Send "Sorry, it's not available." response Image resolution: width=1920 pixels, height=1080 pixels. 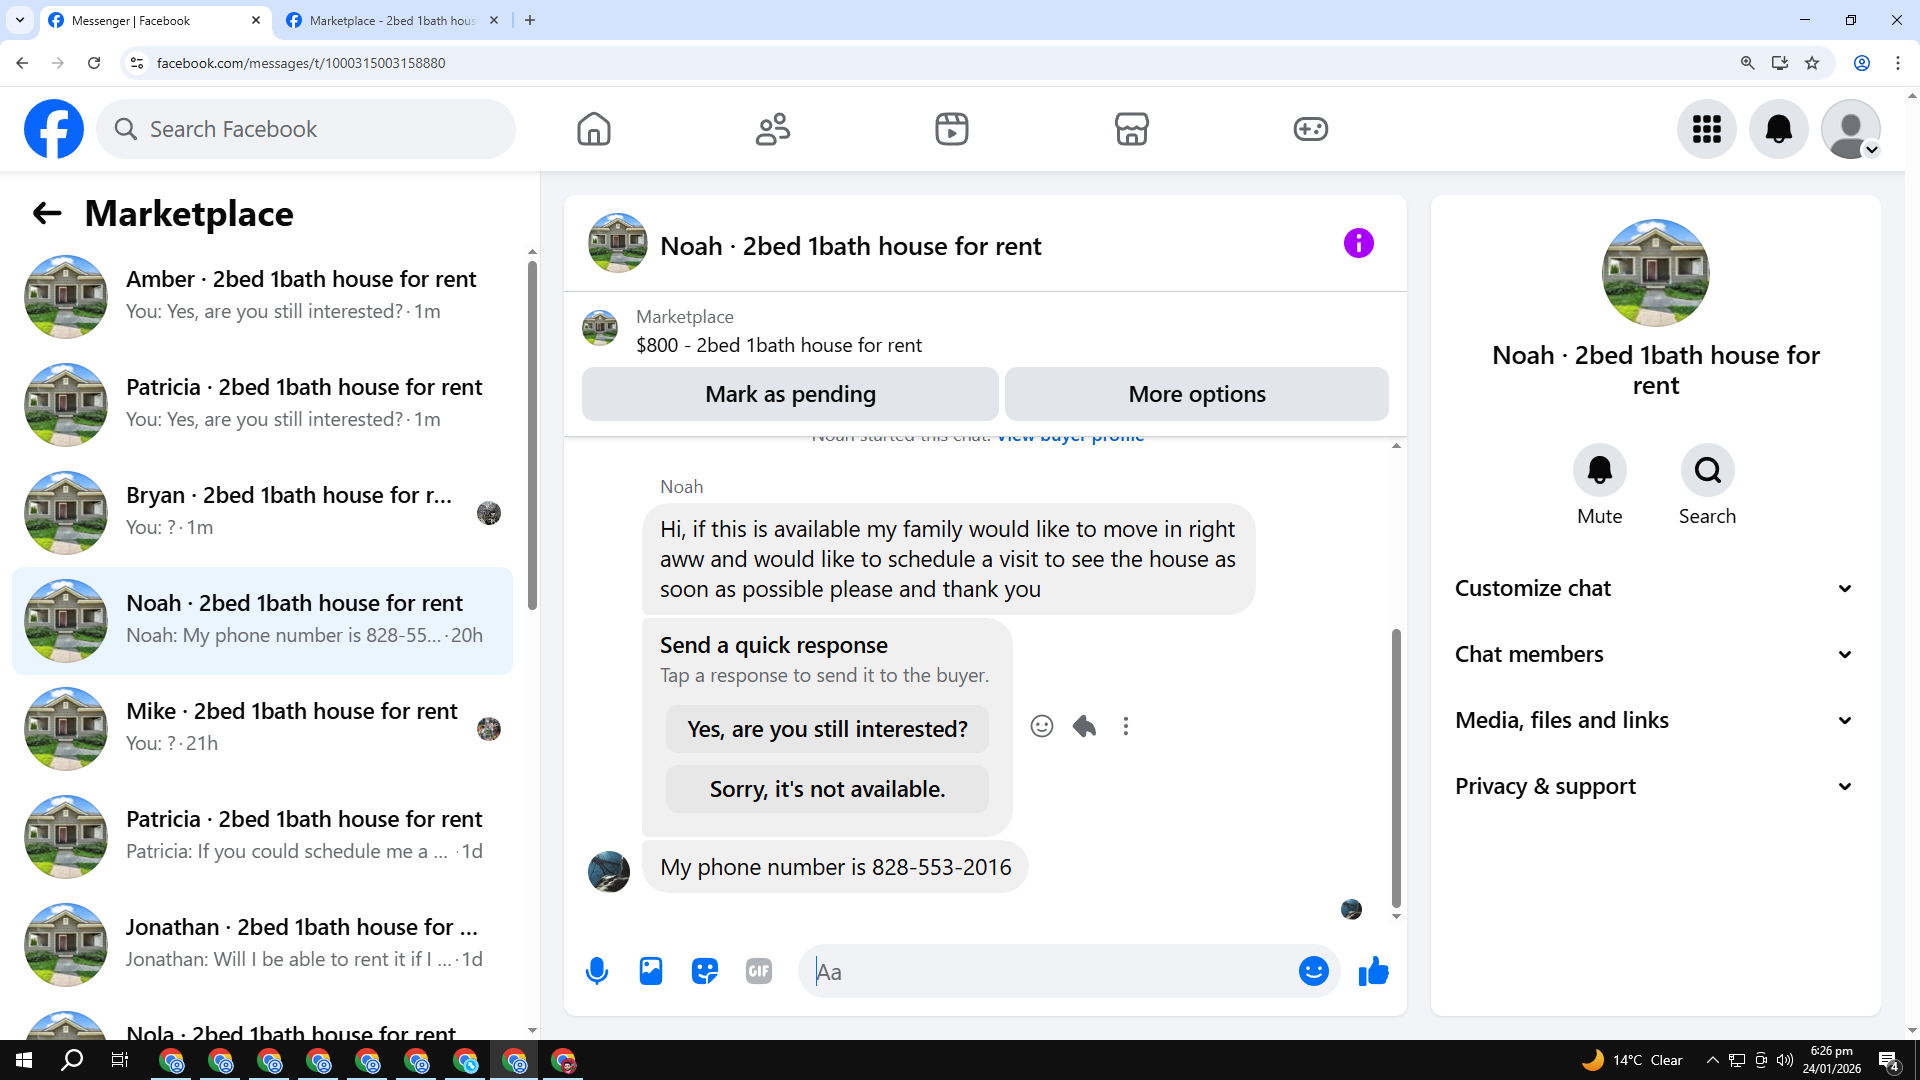[827, 789]
